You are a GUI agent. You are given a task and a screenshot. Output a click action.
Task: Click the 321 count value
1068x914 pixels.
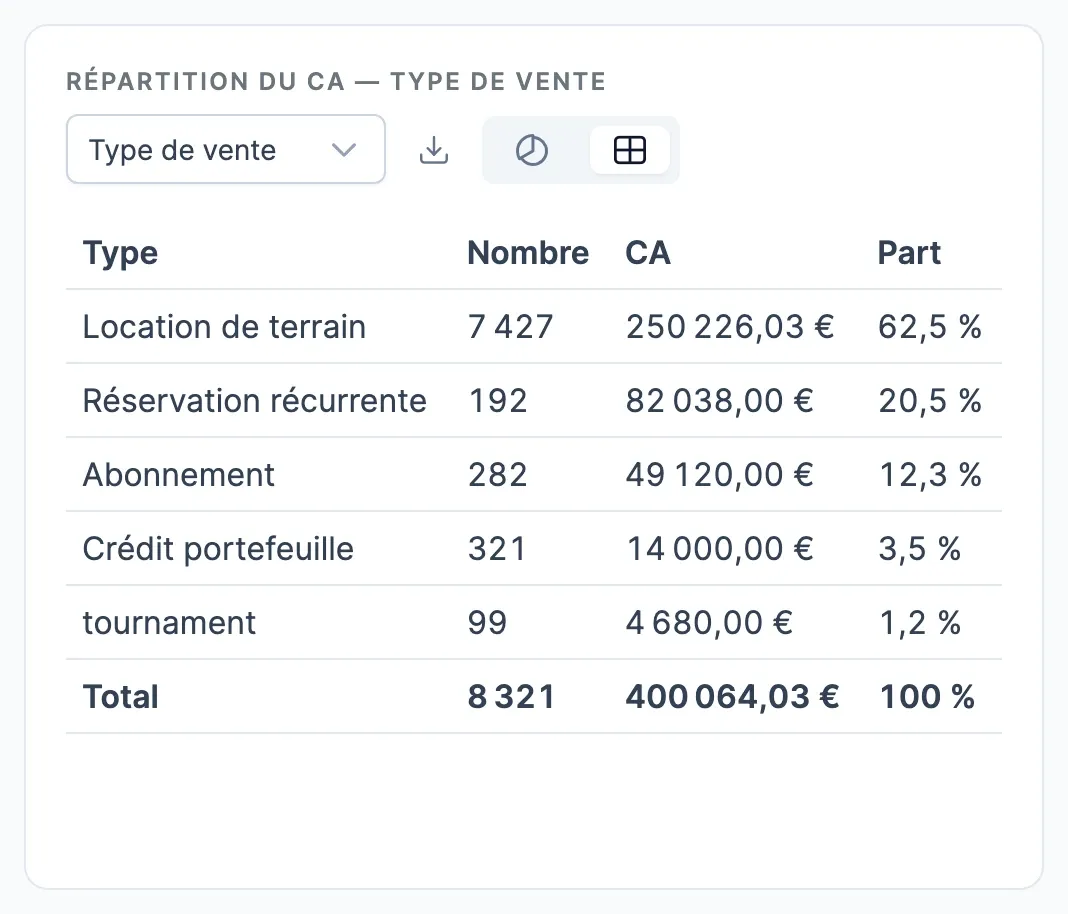(497, 549)
